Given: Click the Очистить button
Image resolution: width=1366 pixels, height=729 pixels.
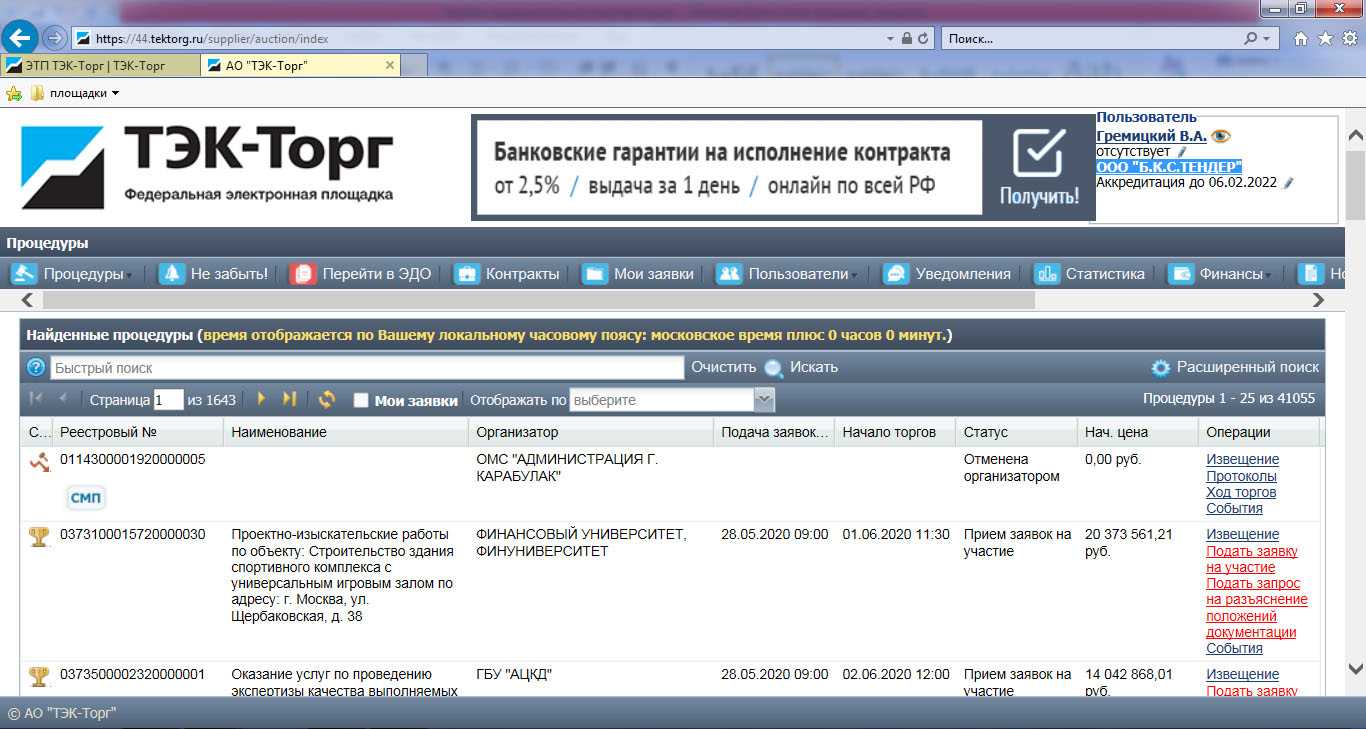Looking at the screenshot, I should (724, 367).
